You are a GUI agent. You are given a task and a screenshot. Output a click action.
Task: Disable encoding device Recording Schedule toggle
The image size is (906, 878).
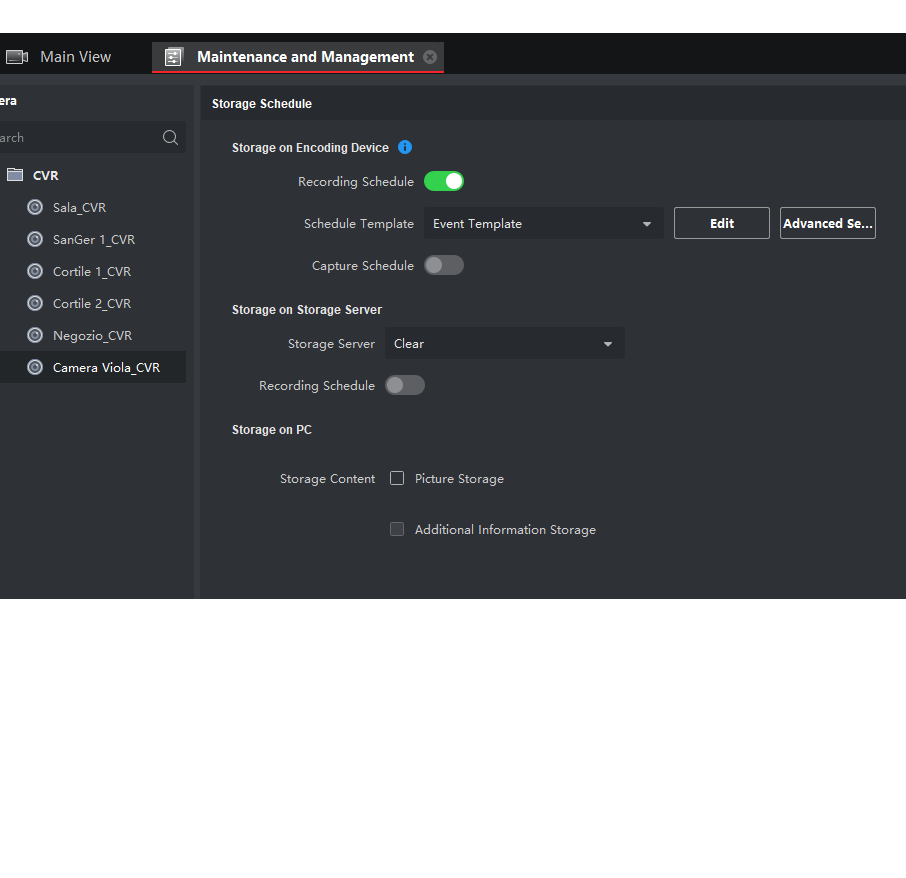click(x=444, y=182)
